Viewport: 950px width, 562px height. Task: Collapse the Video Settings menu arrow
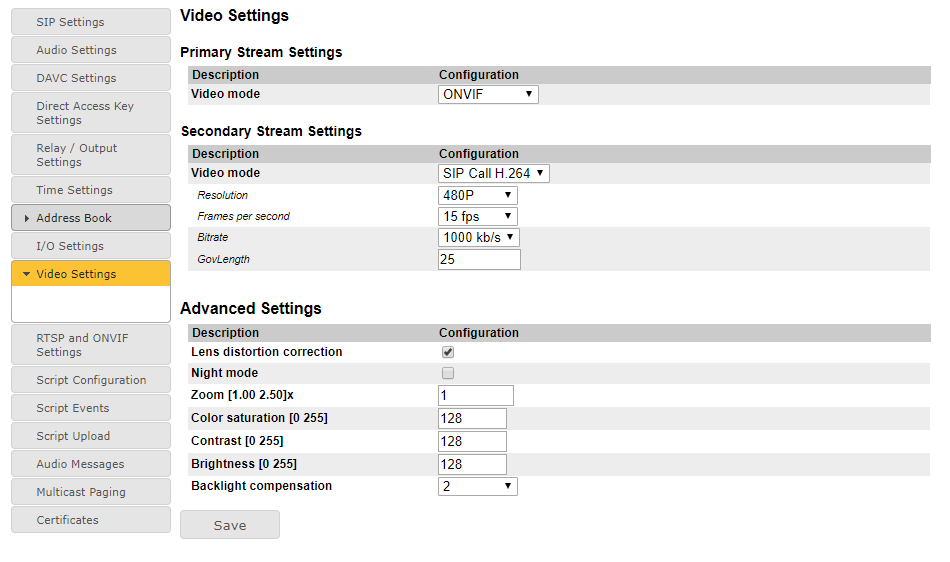[x=26, y=274]
